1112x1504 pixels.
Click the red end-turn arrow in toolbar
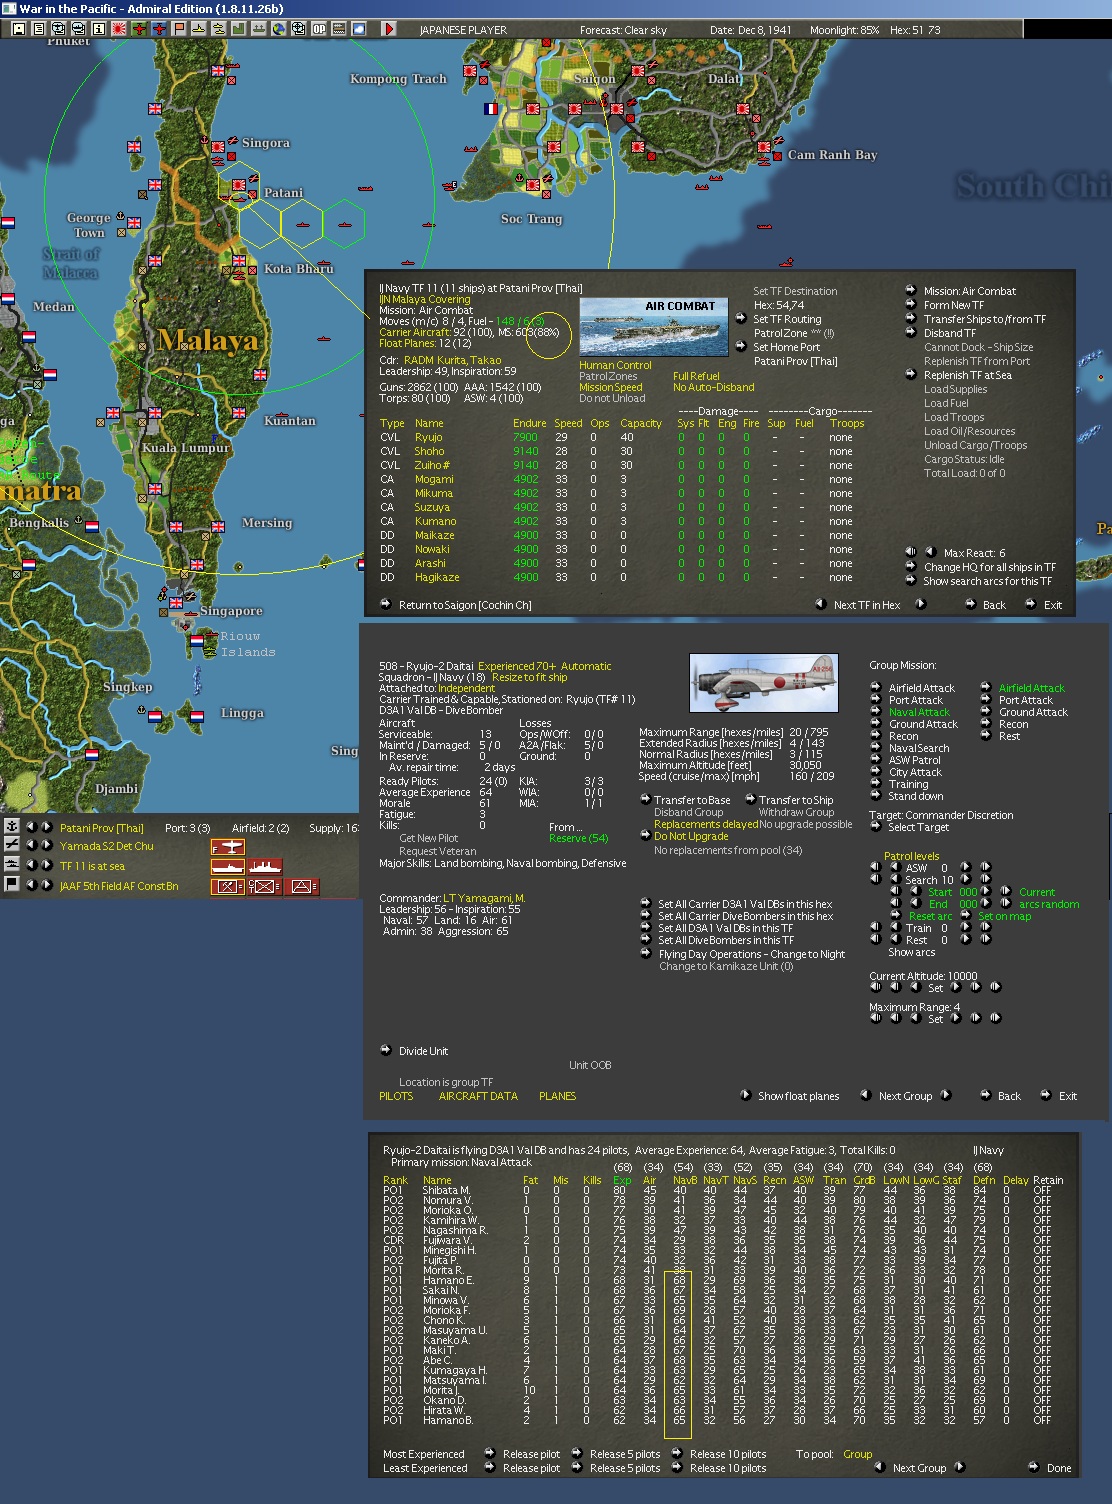389,29
